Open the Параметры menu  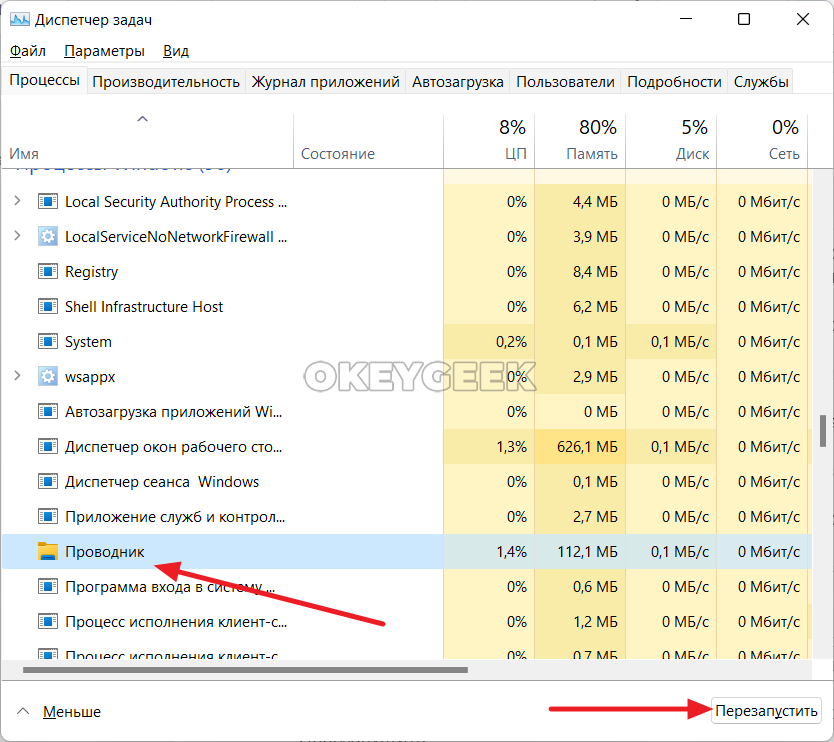[104, 51]
